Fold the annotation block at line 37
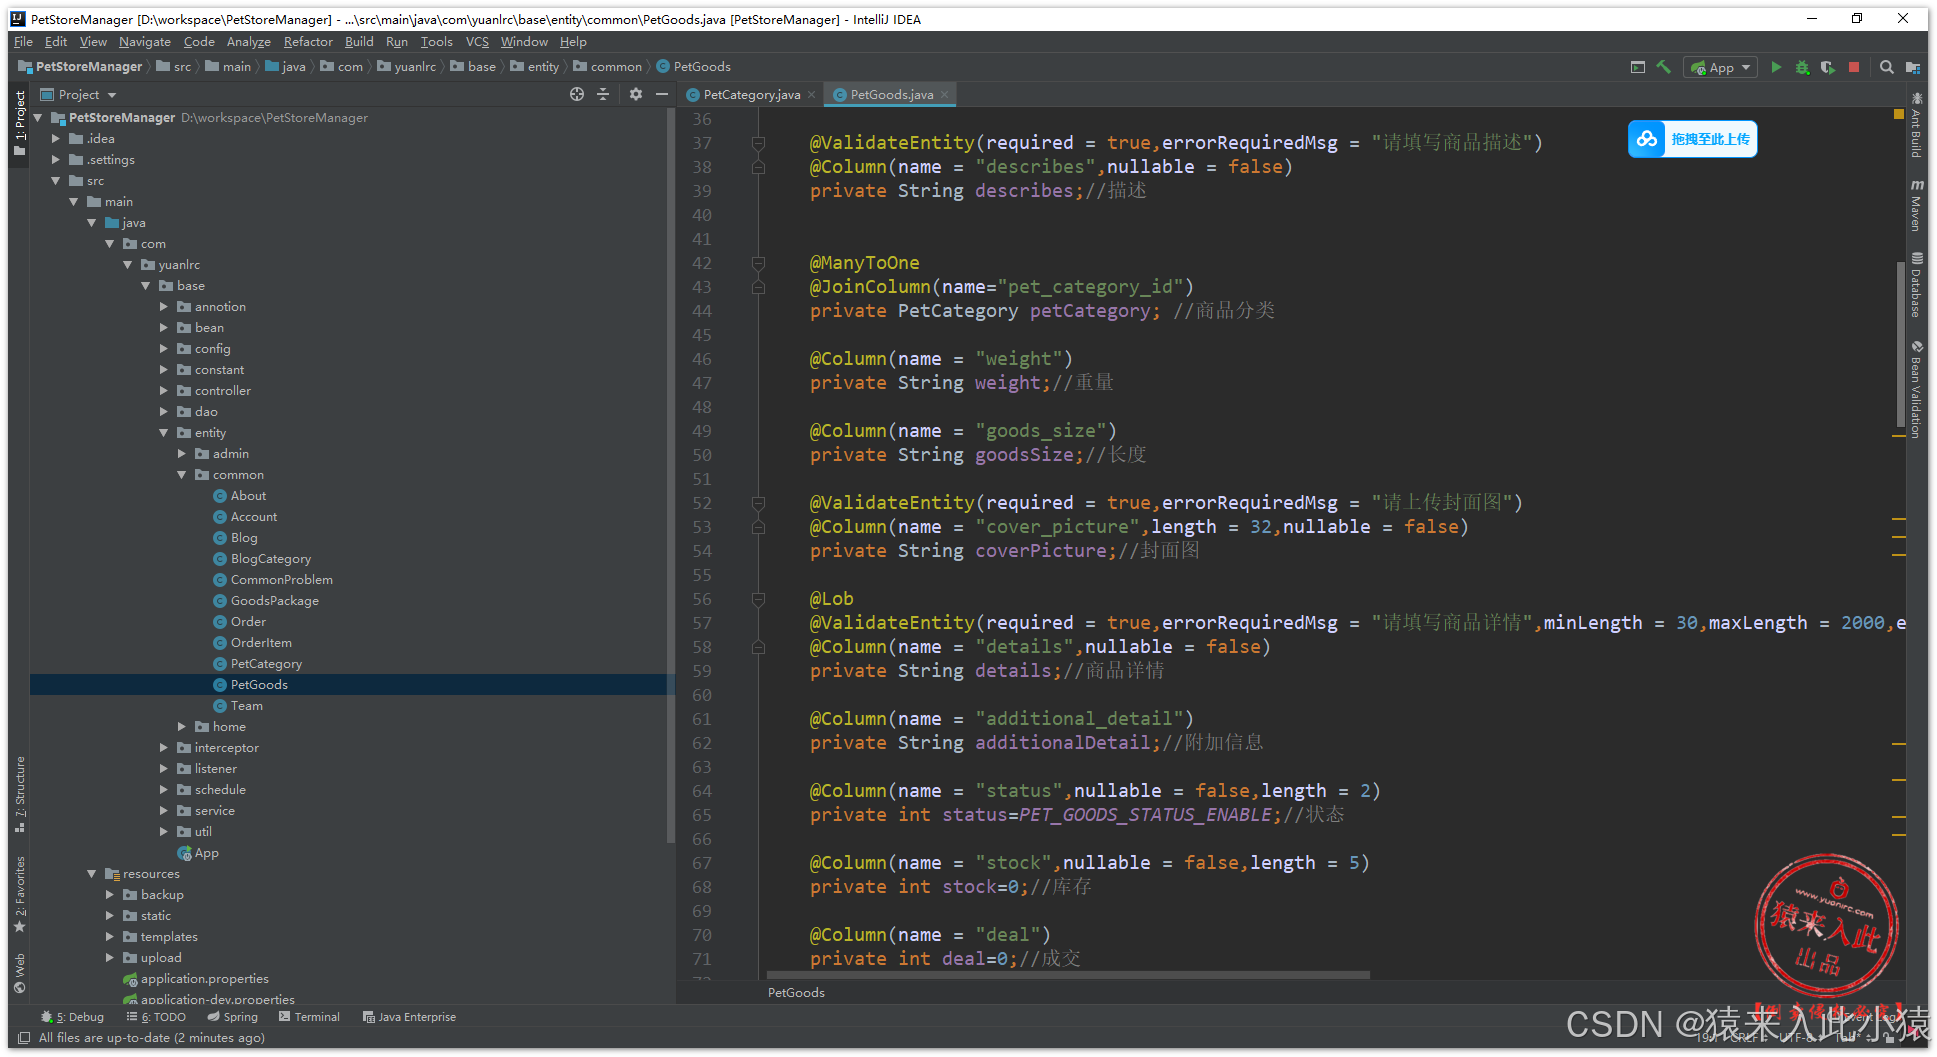The width and height of the screenshot is (1937, 1057). (x=758, y=143)
